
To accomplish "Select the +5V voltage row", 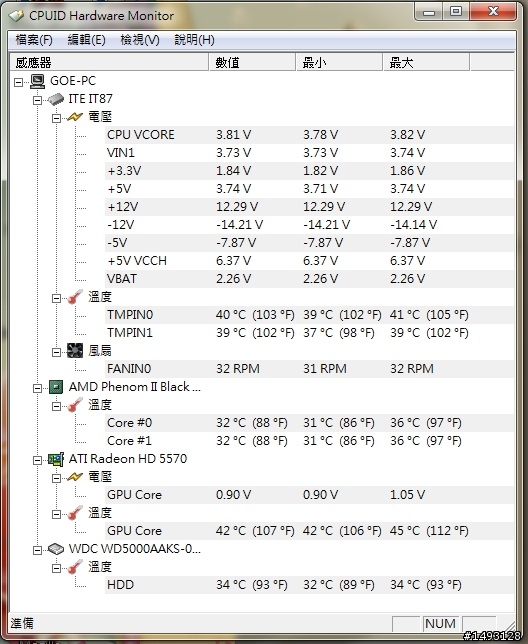I will [309, 189].
